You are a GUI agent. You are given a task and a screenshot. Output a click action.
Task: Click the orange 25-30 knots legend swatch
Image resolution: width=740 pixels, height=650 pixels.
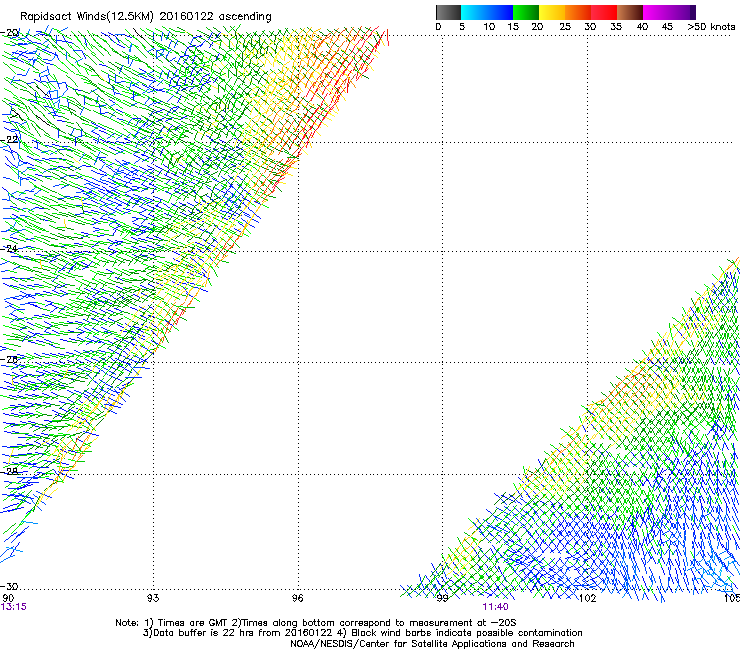tap(578, 12)
